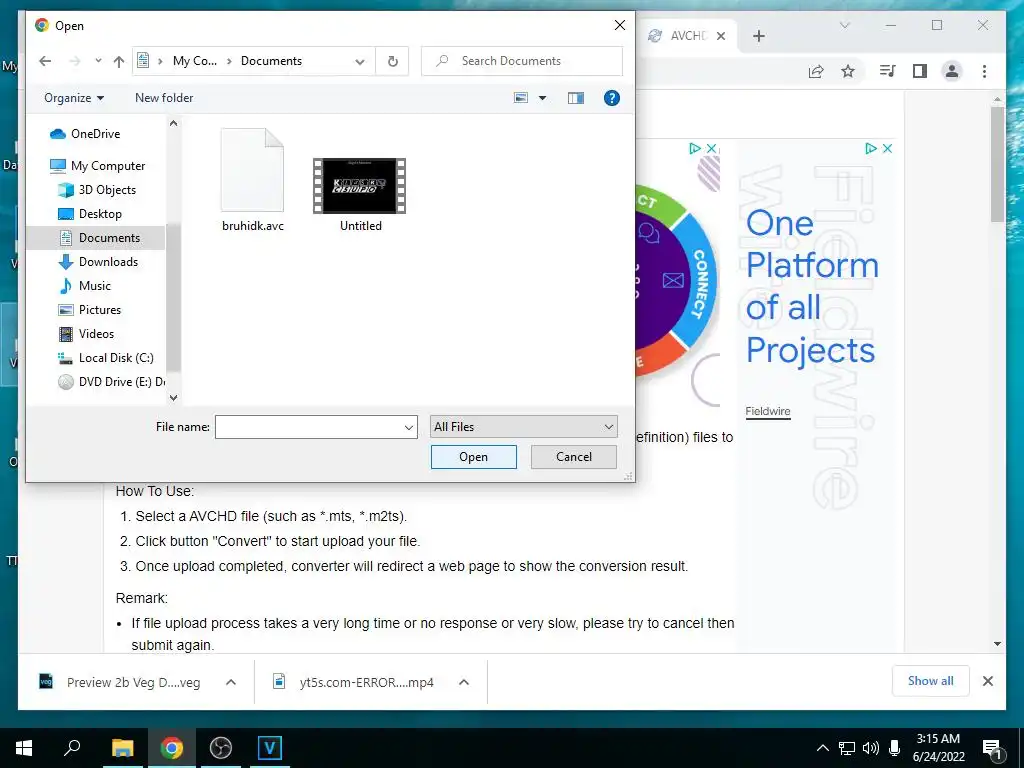Image resolution: width=1024 pixels, height=768 pixels.
Task: Open Desktop in navigation pane
Action: click(100, 214)
